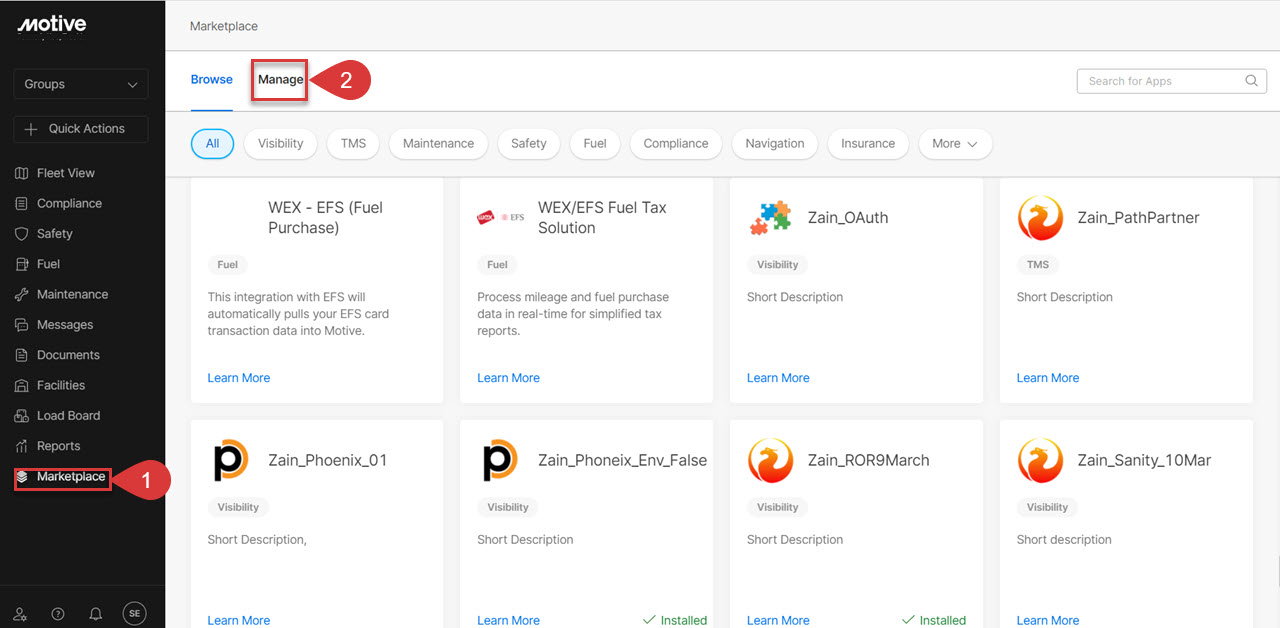This screenshot has width=1280, height=628.
Task: Open Fleet View via its map icon
Action: [22, 173]
